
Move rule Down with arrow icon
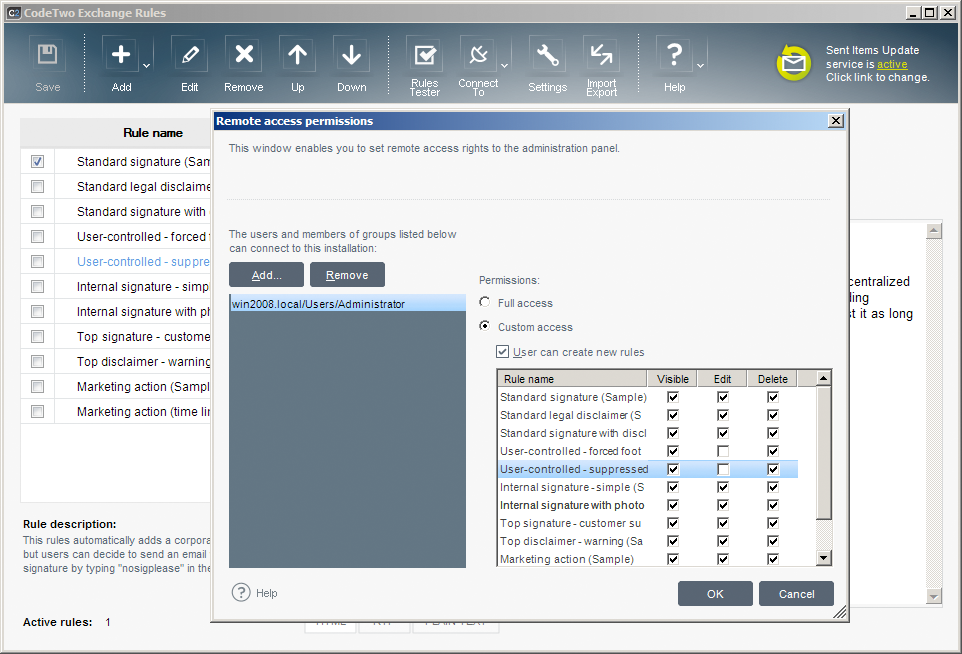point(352,55)
